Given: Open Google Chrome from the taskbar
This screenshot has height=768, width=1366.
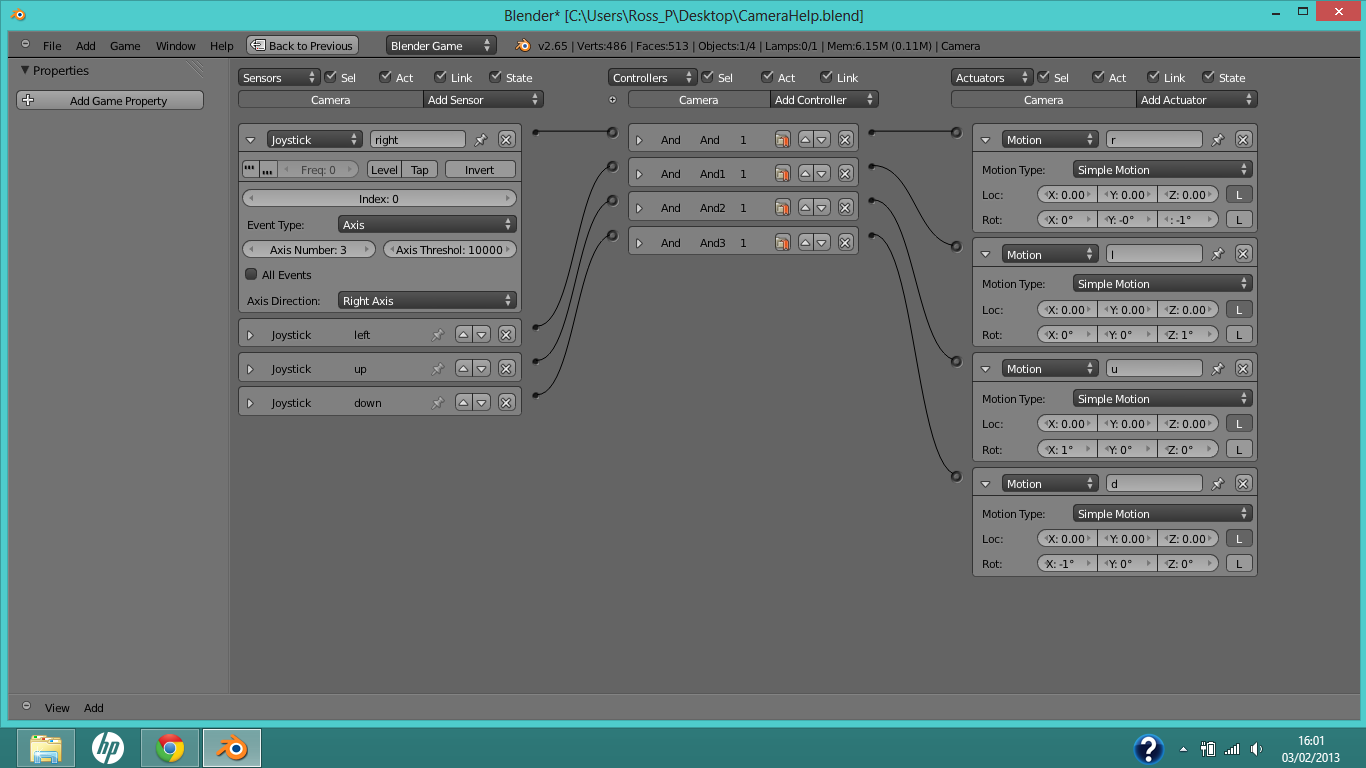Looking at the screenshot, I should (170, 748).
